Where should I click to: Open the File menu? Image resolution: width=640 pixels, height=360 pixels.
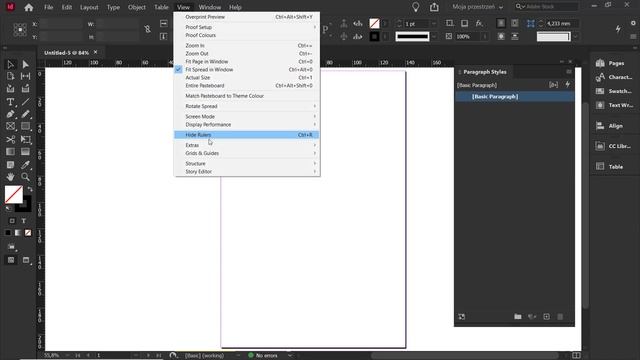point(49,7)
